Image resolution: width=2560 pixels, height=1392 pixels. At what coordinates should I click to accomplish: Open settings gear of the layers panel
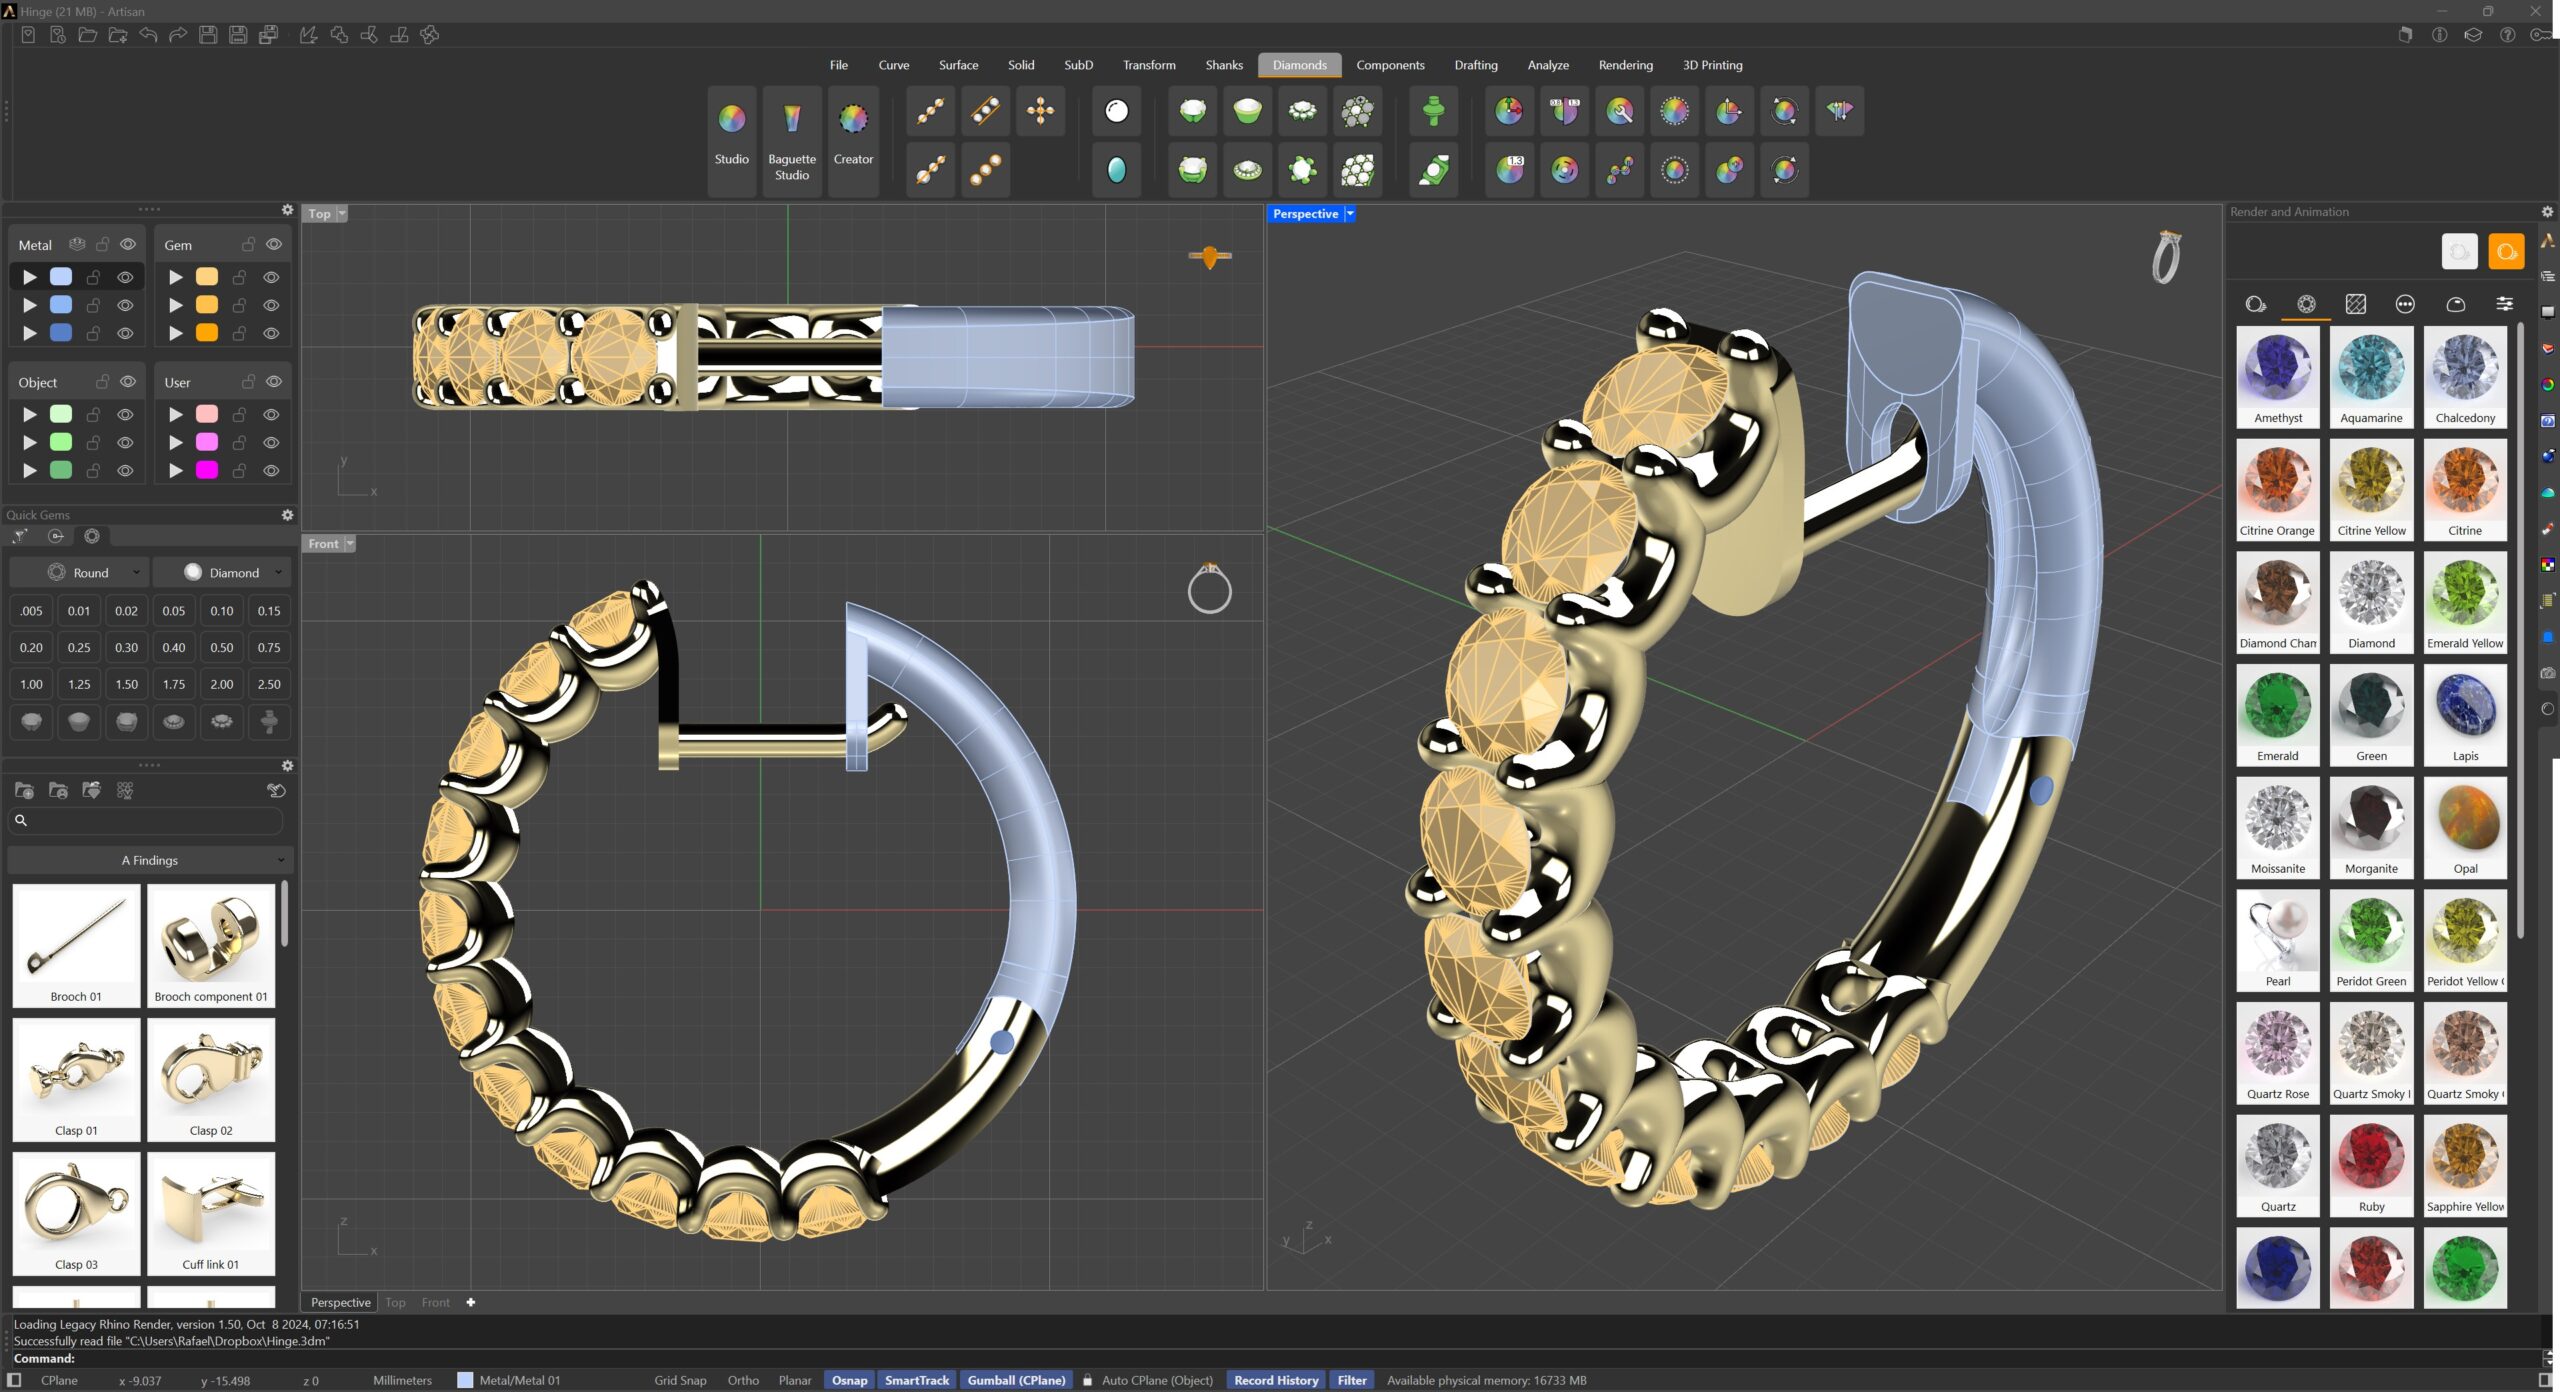[x=287, y=210]
